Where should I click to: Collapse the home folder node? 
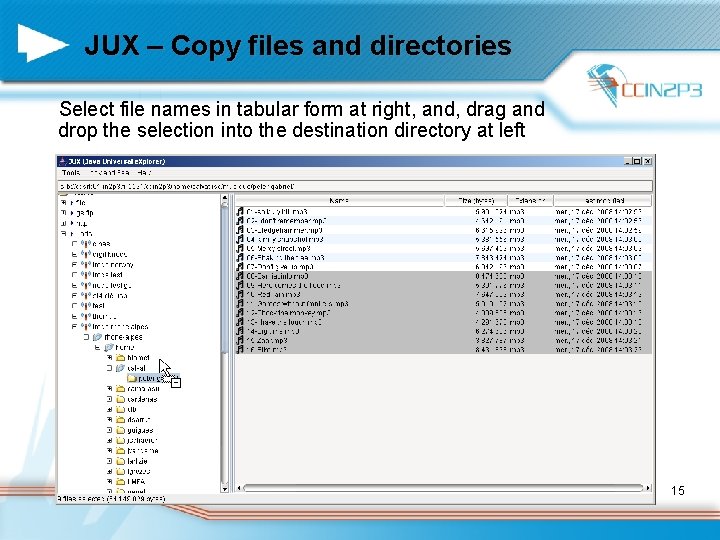tap(97, 348)
